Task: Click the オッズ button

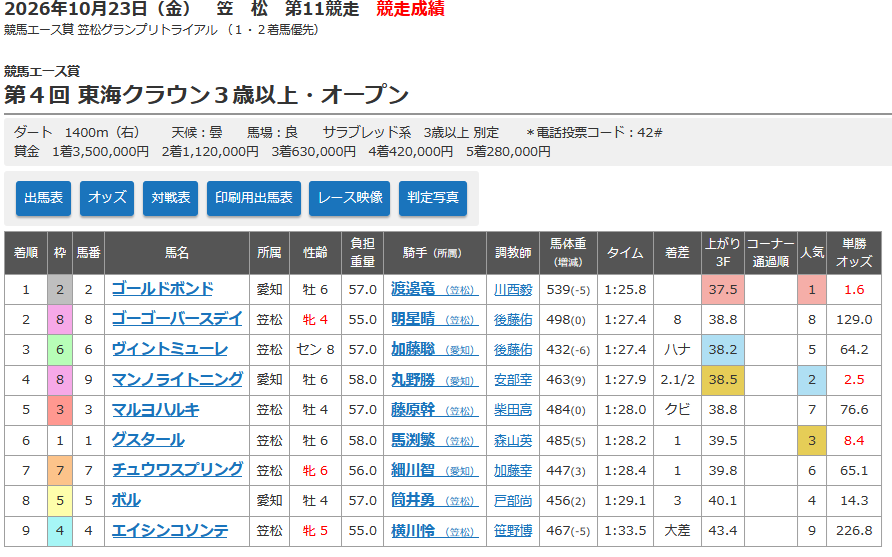Action: click(x=107, y=198)
